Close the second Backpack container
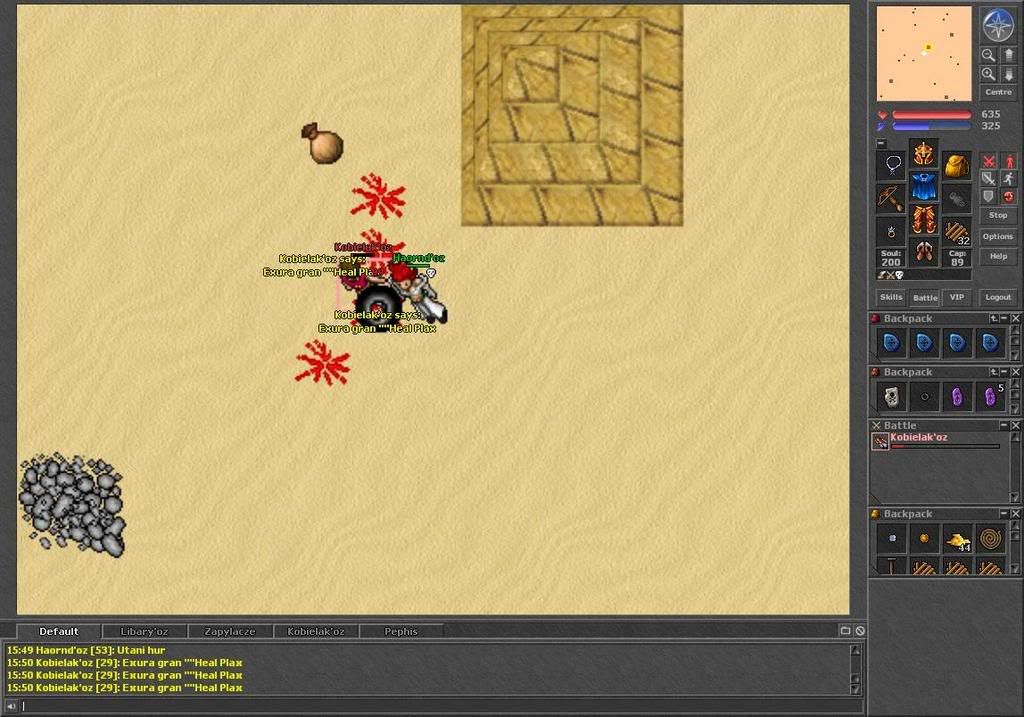Viewport: 1024px width, 717px height. pyautogui.click(x=1016, y=372)
